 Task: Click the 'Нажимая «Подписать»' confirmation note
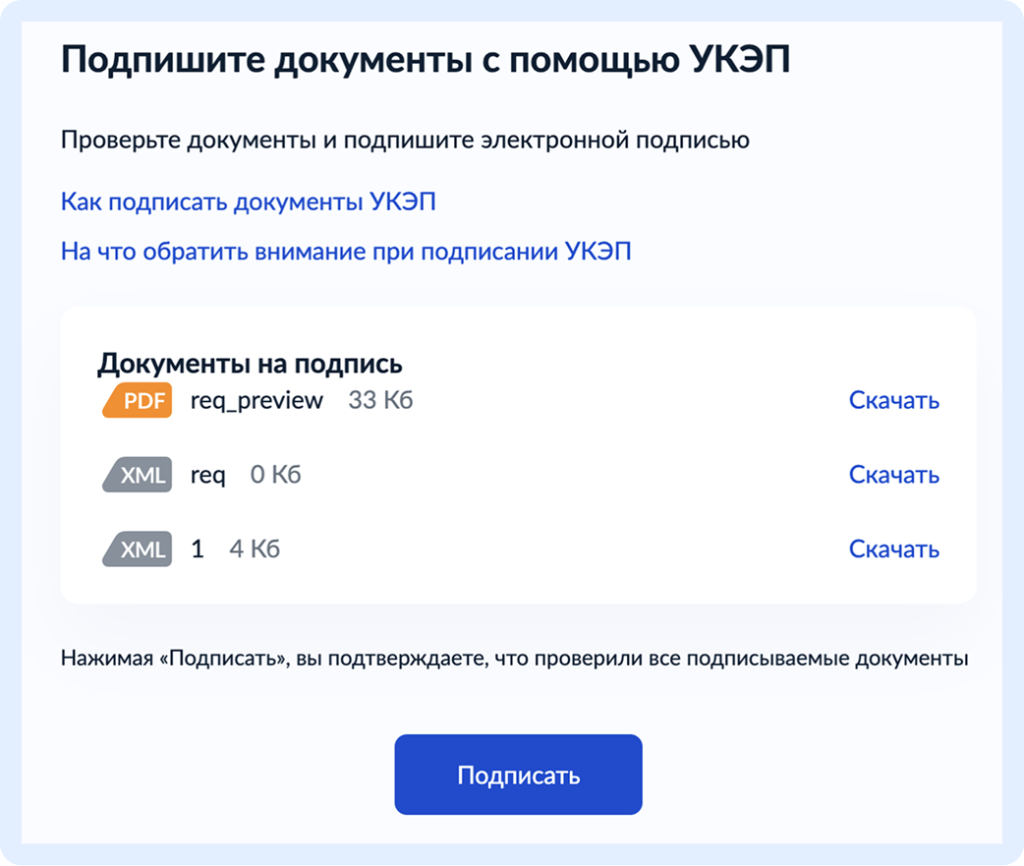pyautogui.click(x=515, y=658)
